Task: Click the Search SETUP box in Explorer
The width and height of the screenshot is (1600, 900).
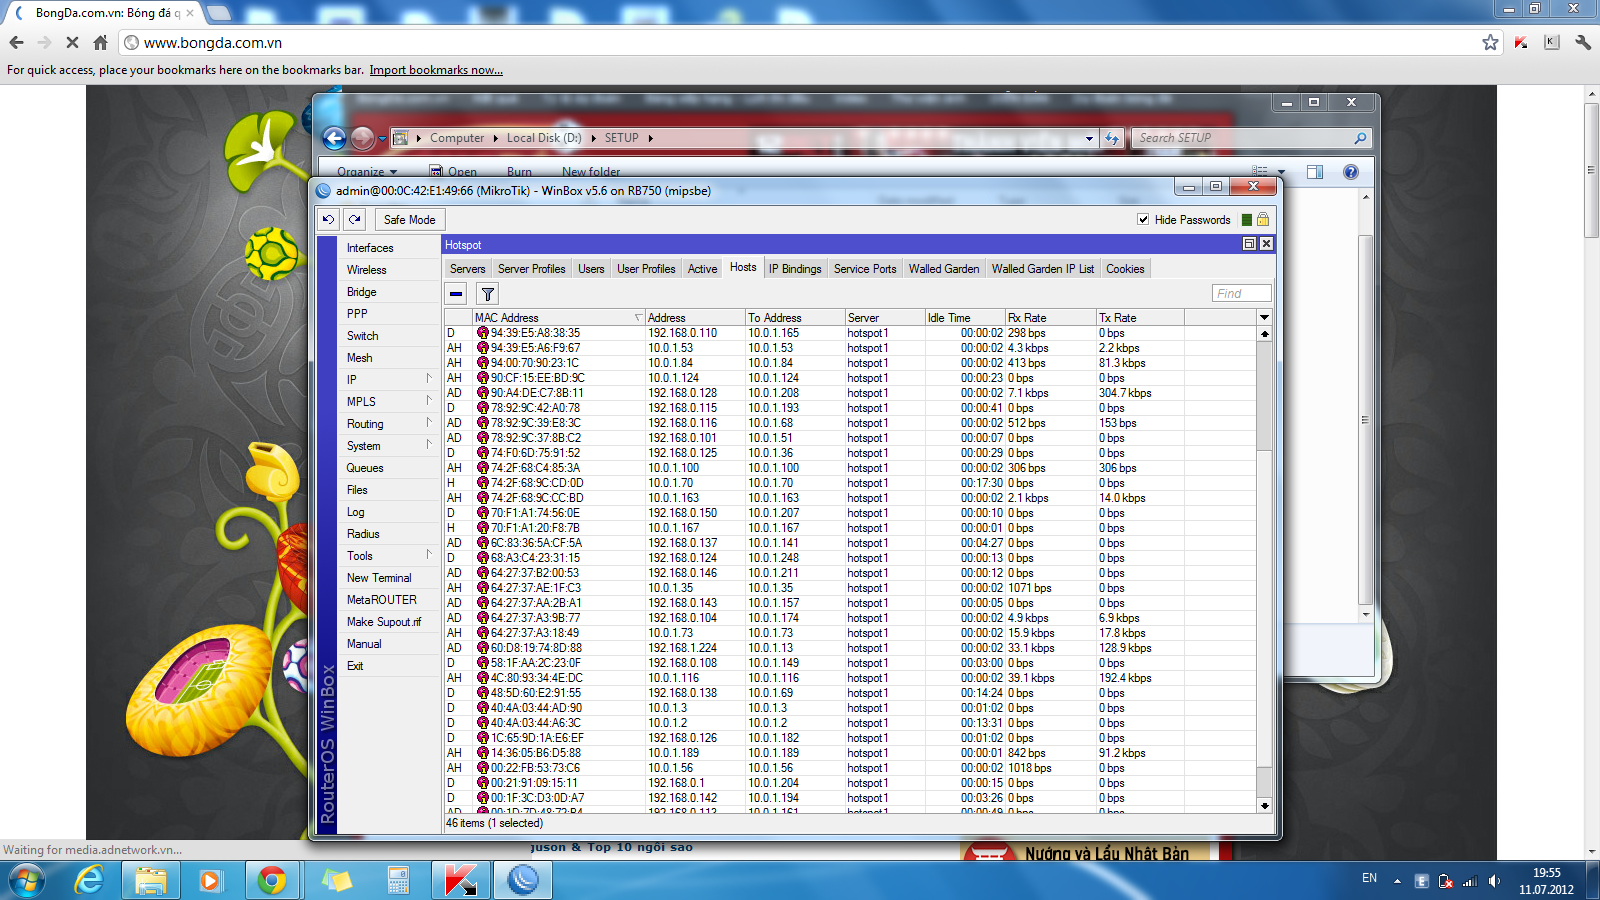Action: [1250, 138]
